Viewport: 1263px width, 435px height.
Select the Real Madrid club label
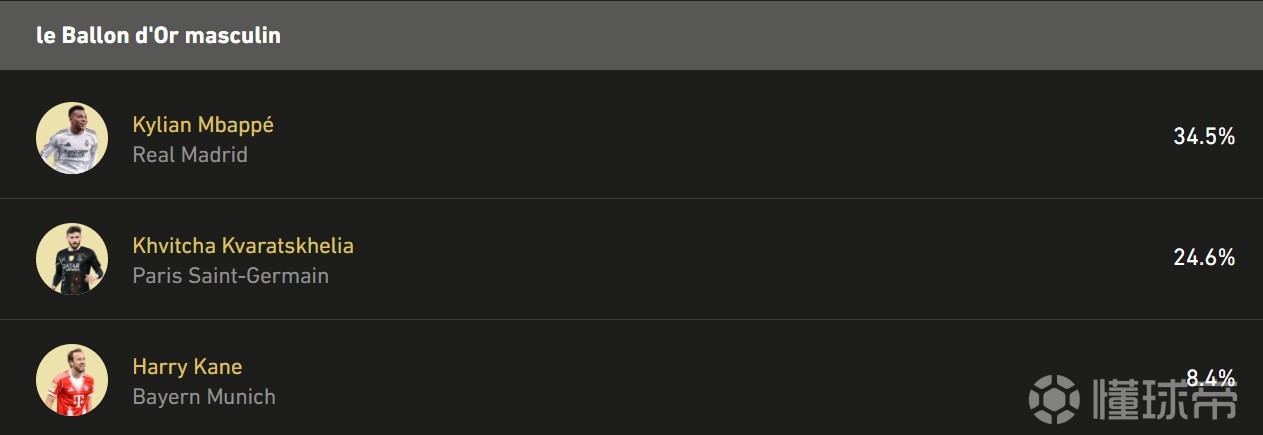tap(190, 155)
